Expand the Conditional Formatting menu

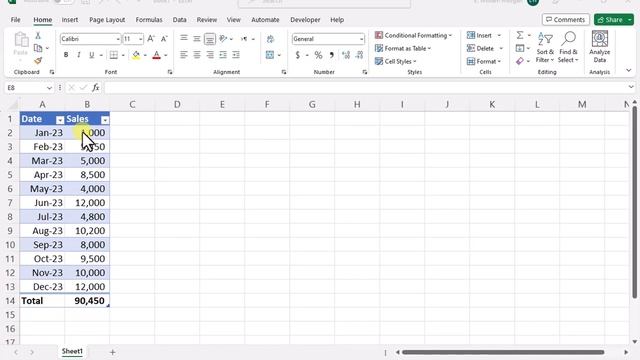click(413, 36)
